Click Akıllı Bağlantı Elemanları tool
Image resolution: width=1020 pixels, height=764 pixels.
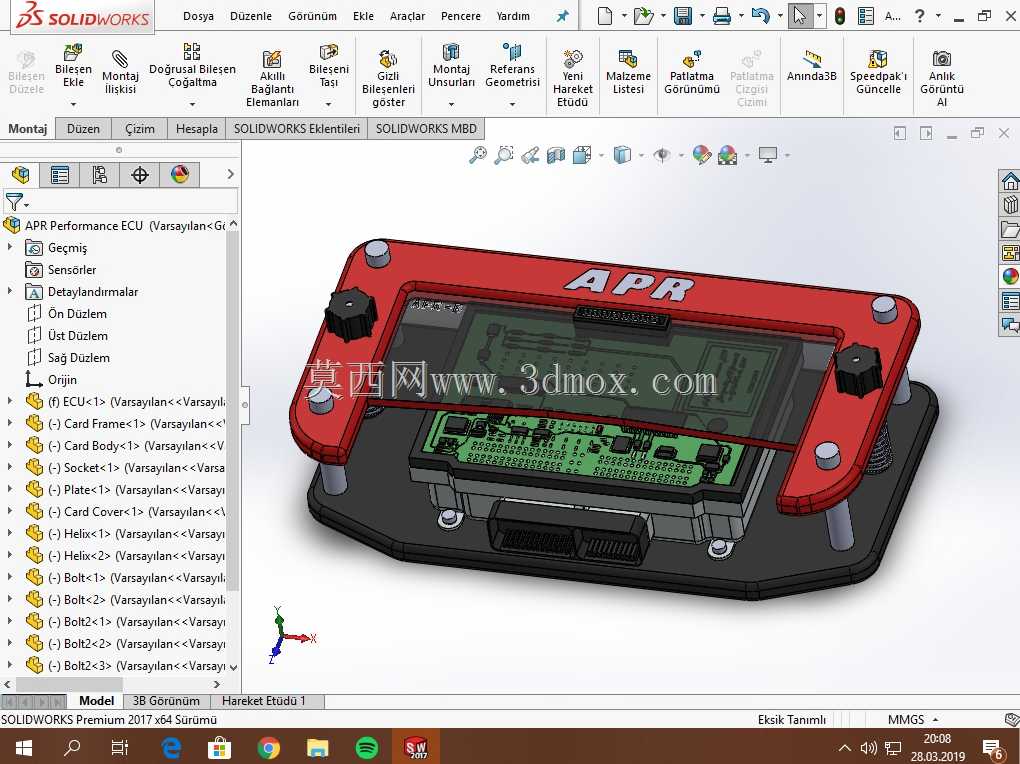pyautogui.click(x=272, y=79)
